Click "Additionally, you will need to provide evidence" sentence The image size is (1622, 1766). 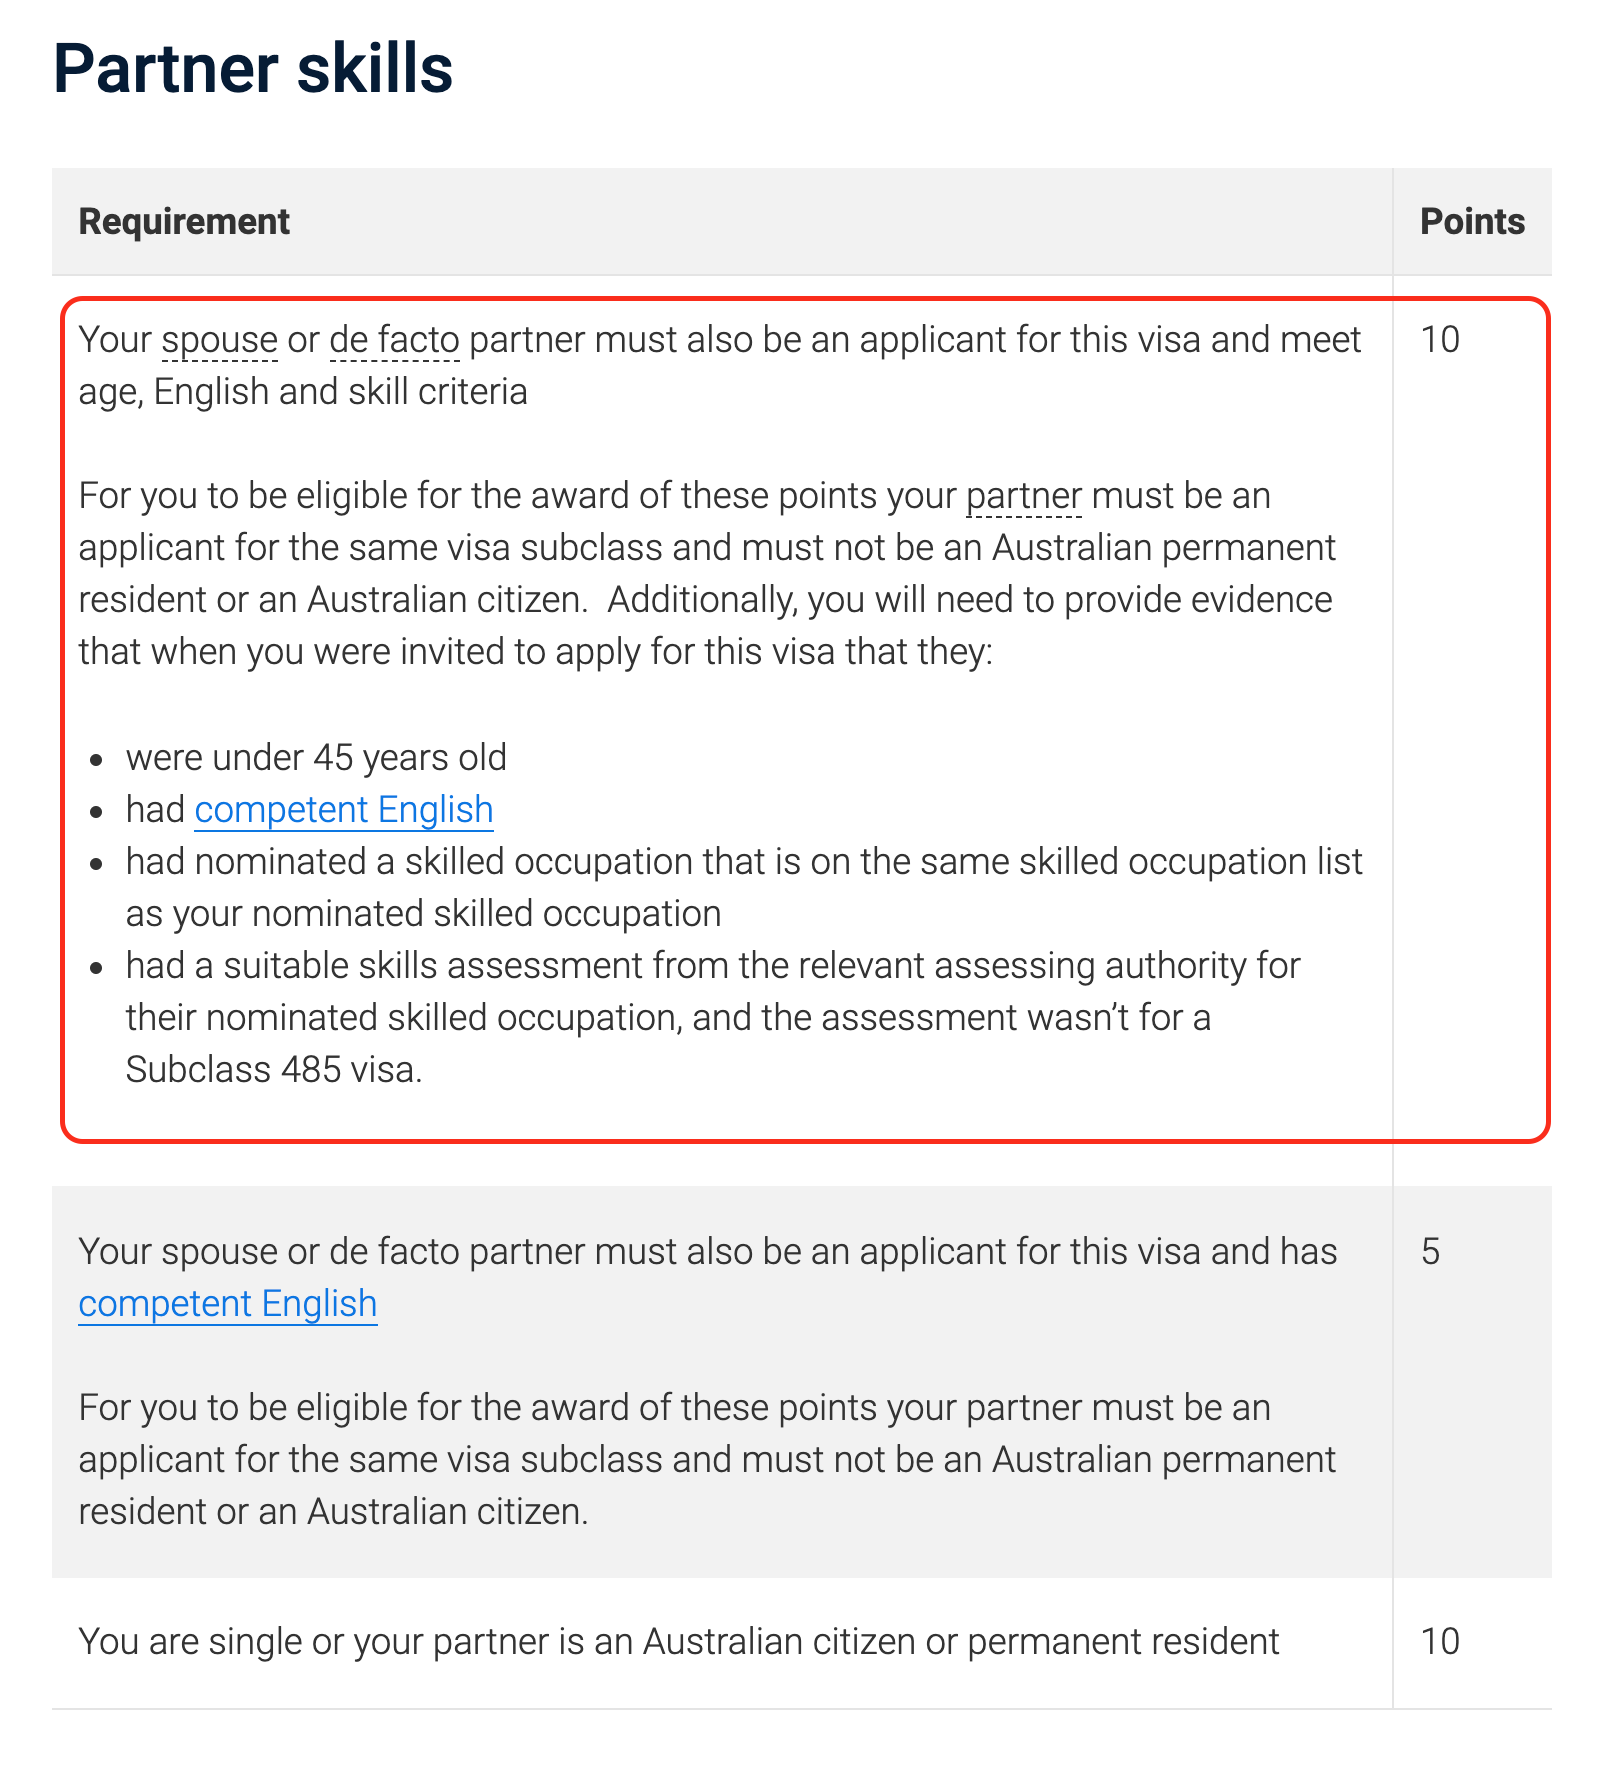click(x=969, y=600)
